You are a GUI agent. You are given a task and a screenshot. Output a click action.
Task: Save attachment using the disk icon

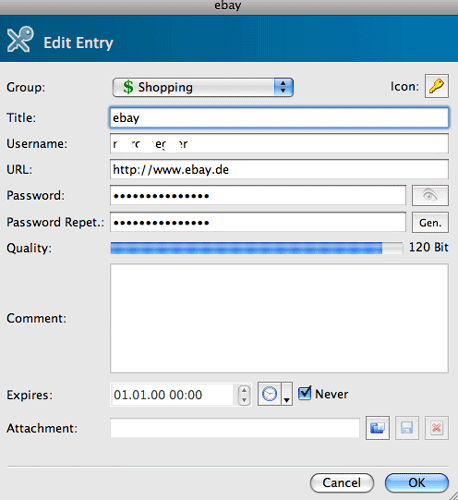pyautogui.click(x=407, y=428)
